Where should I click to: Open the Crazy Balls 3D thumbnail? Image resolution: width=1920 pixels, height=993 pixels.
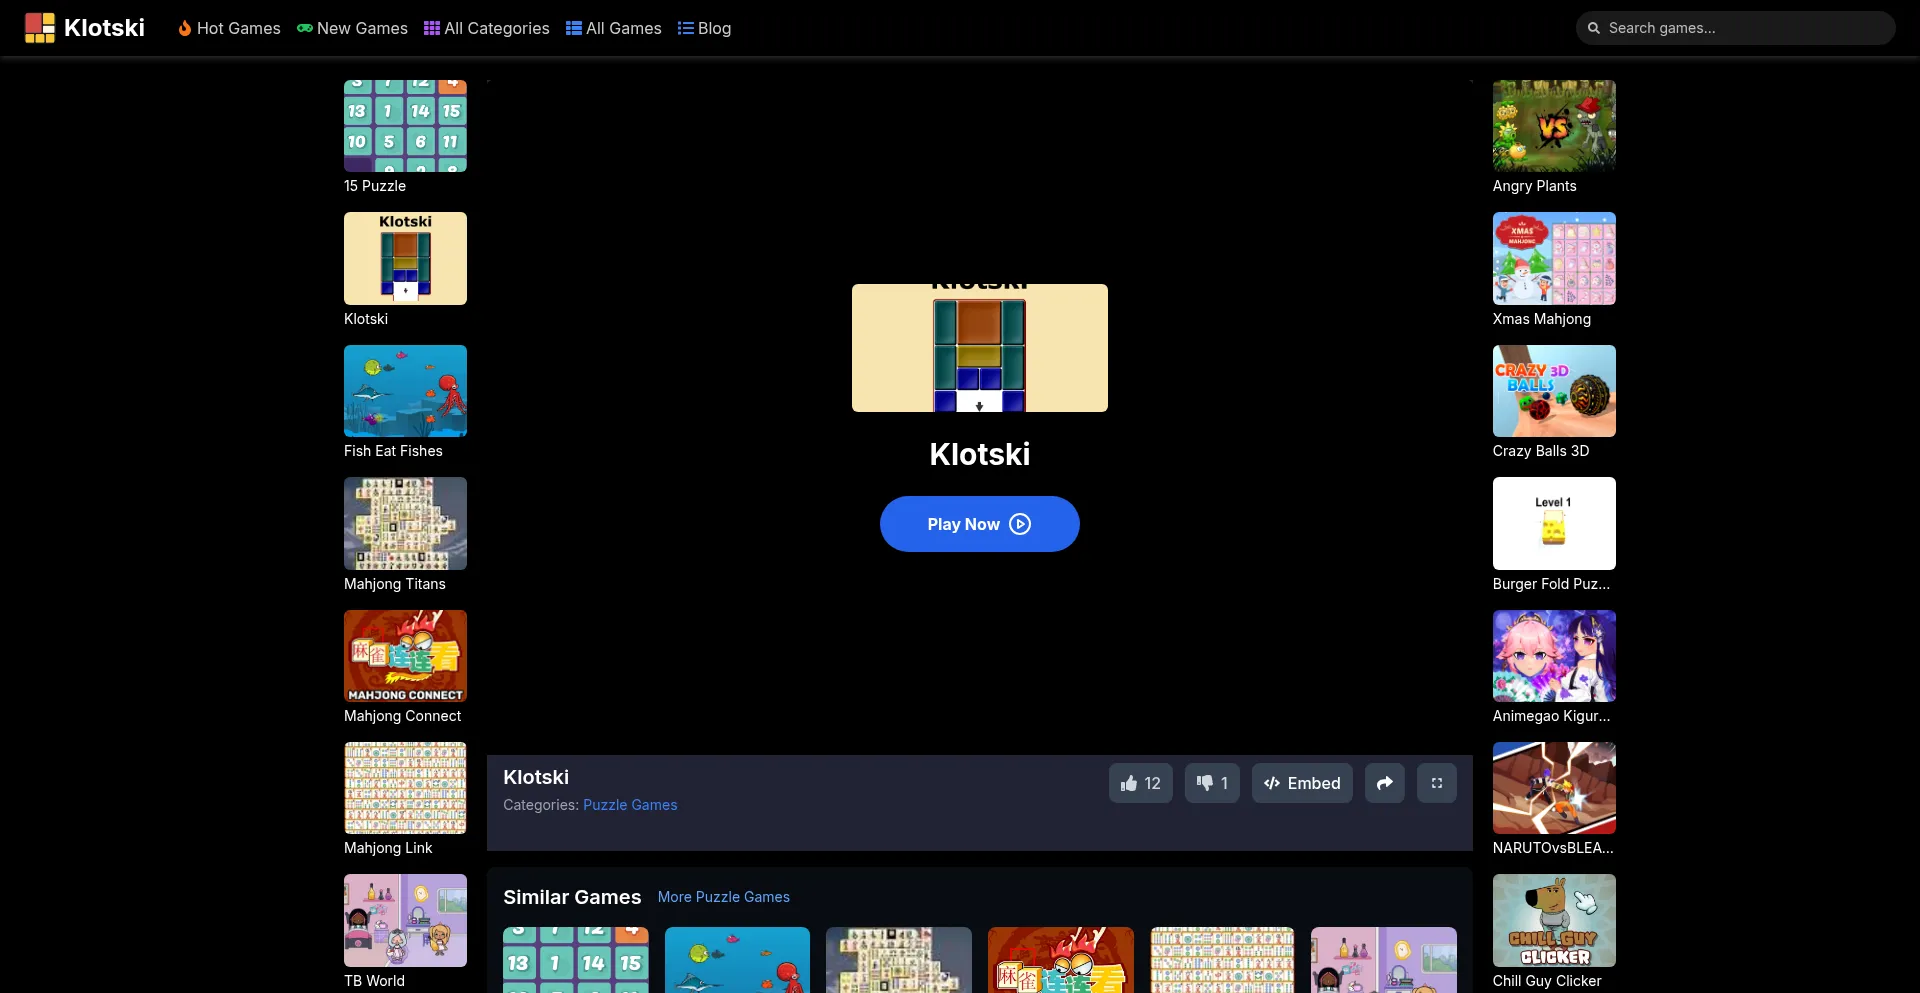[x=1554, y=391]
